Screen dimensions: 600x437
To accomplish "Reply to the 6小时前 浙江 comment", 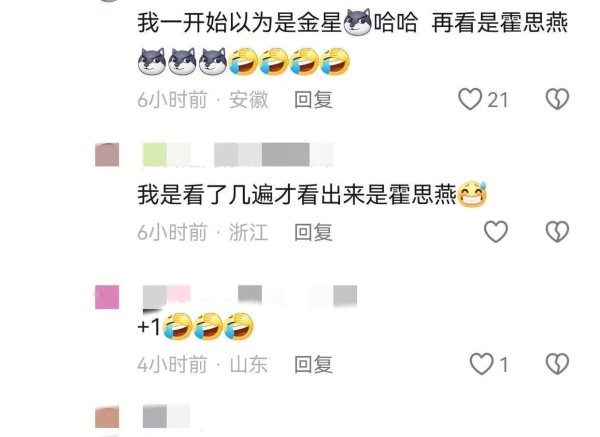I will tap(313, 232).
